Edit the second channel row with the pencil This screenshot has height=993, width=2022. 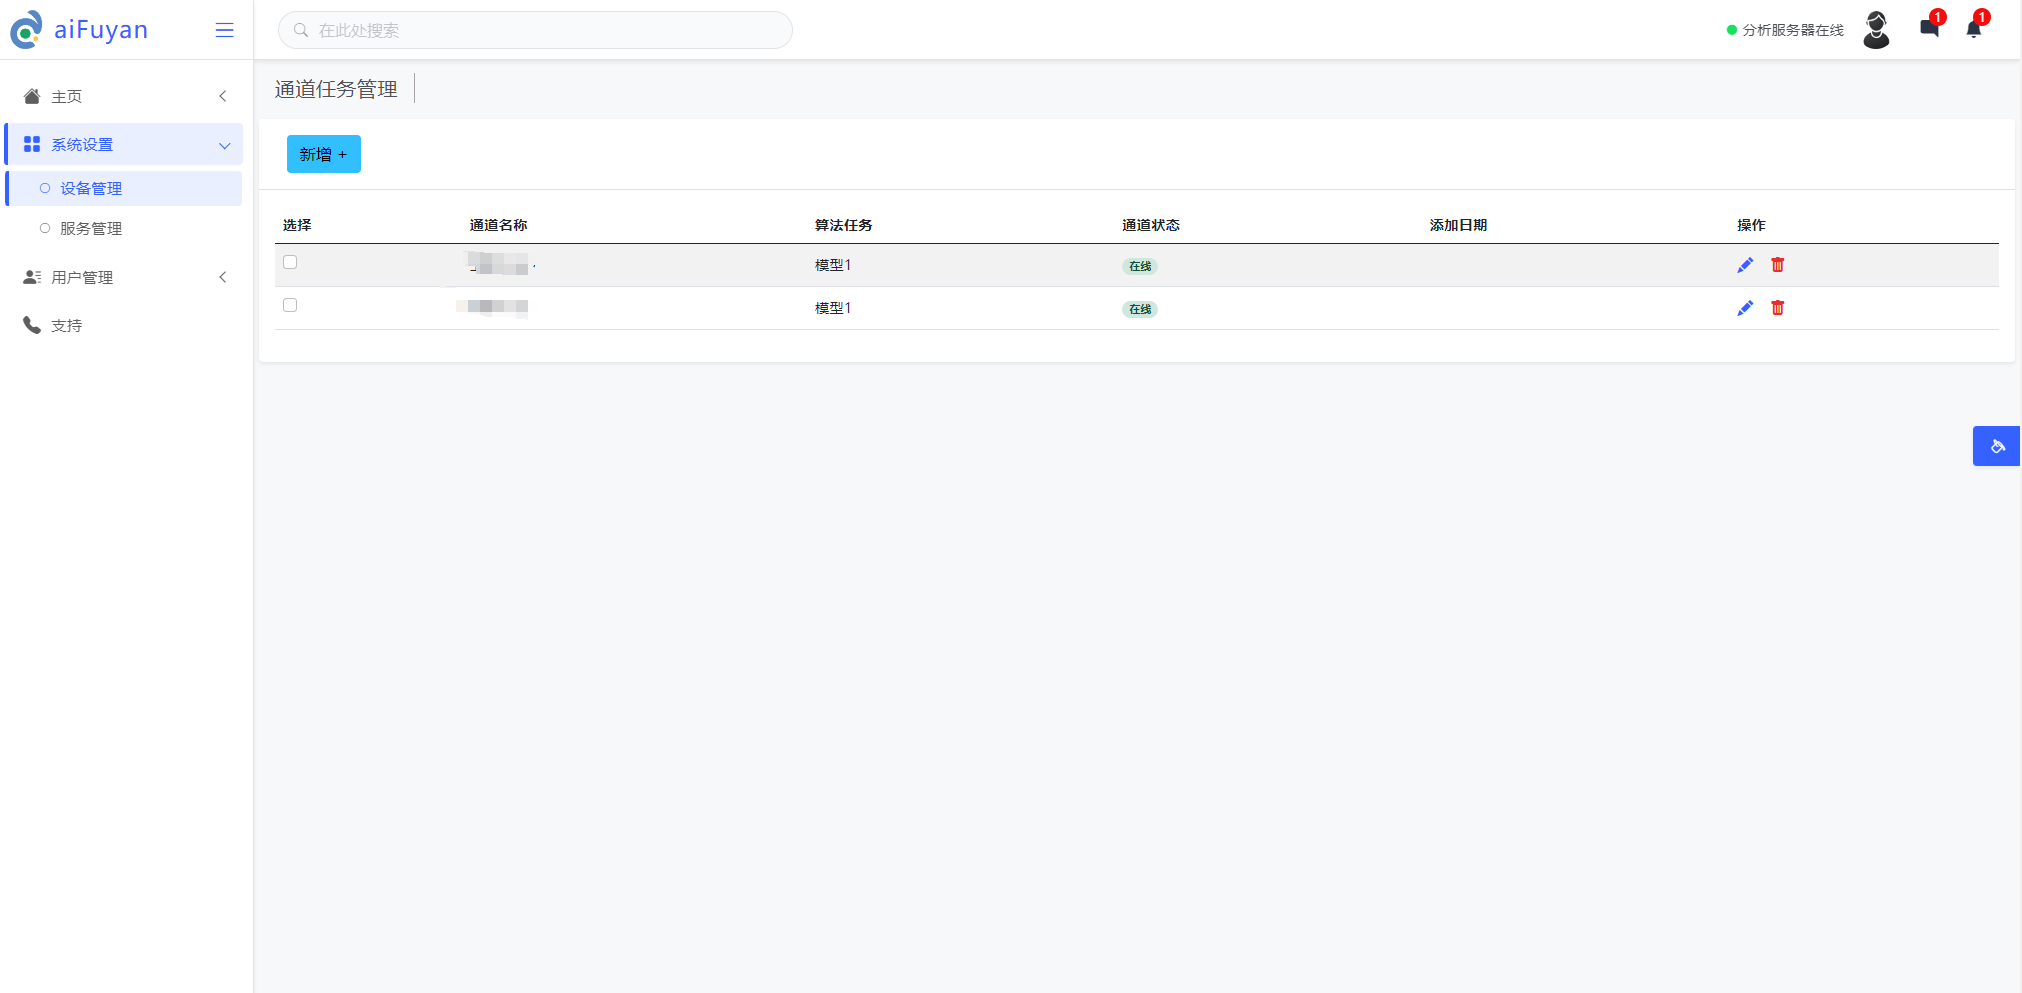click(x=1745, y=308)
